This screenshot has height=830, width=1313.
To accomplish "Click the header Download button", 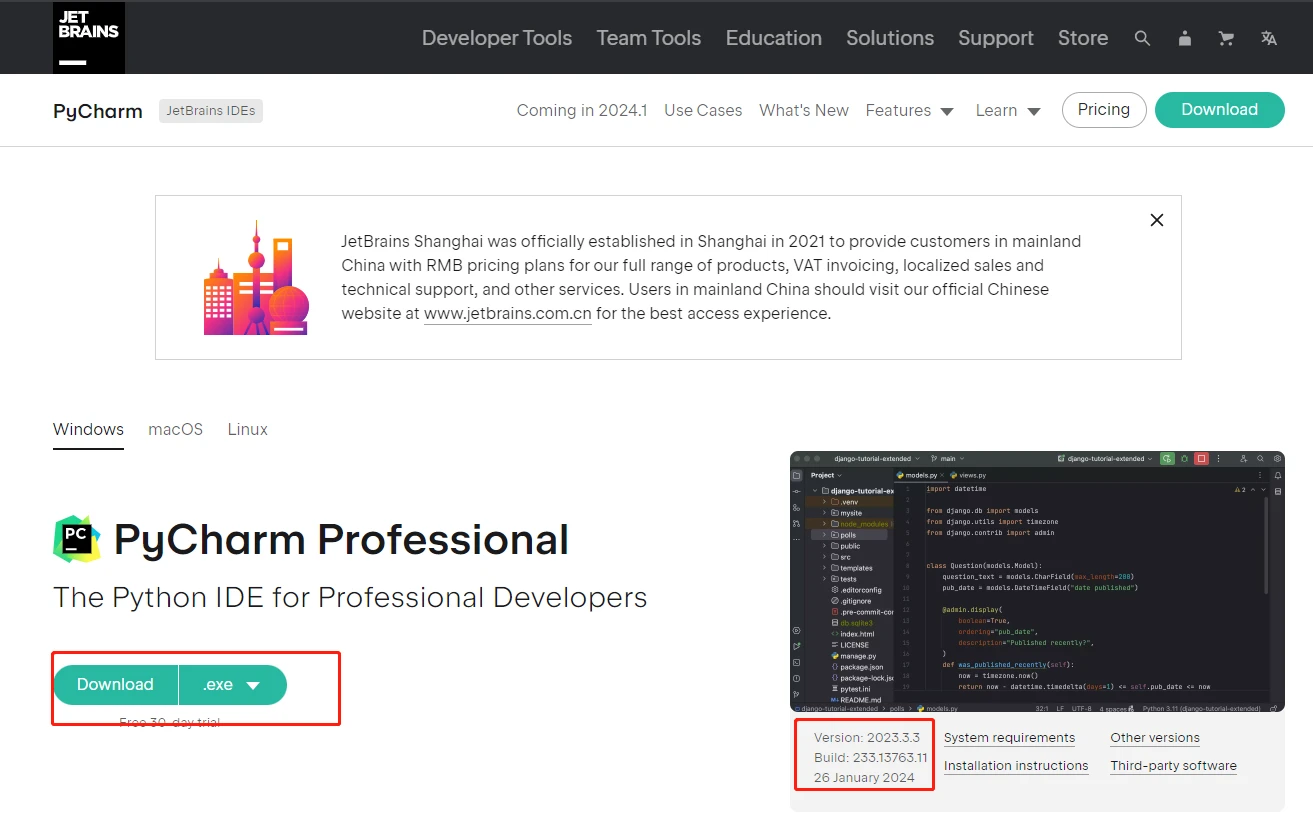I will pos(1220,110).
